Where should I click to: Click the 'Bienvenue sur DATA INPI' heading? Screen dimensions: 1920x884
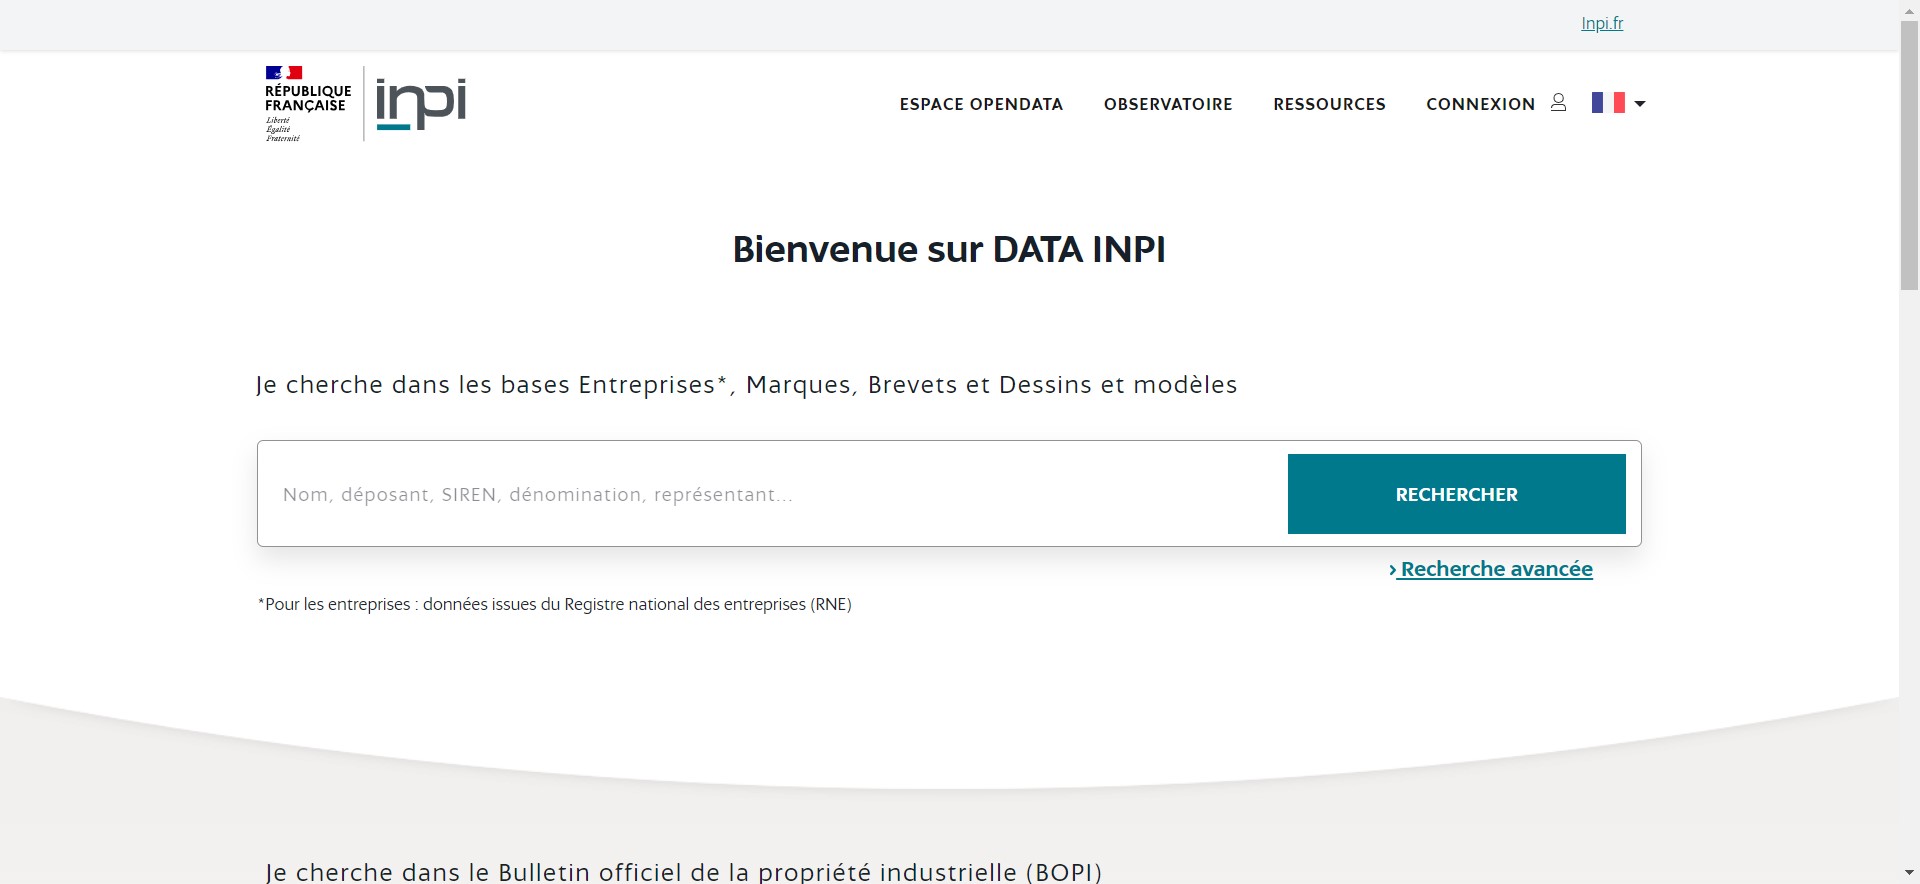click(x=949, y=249)
